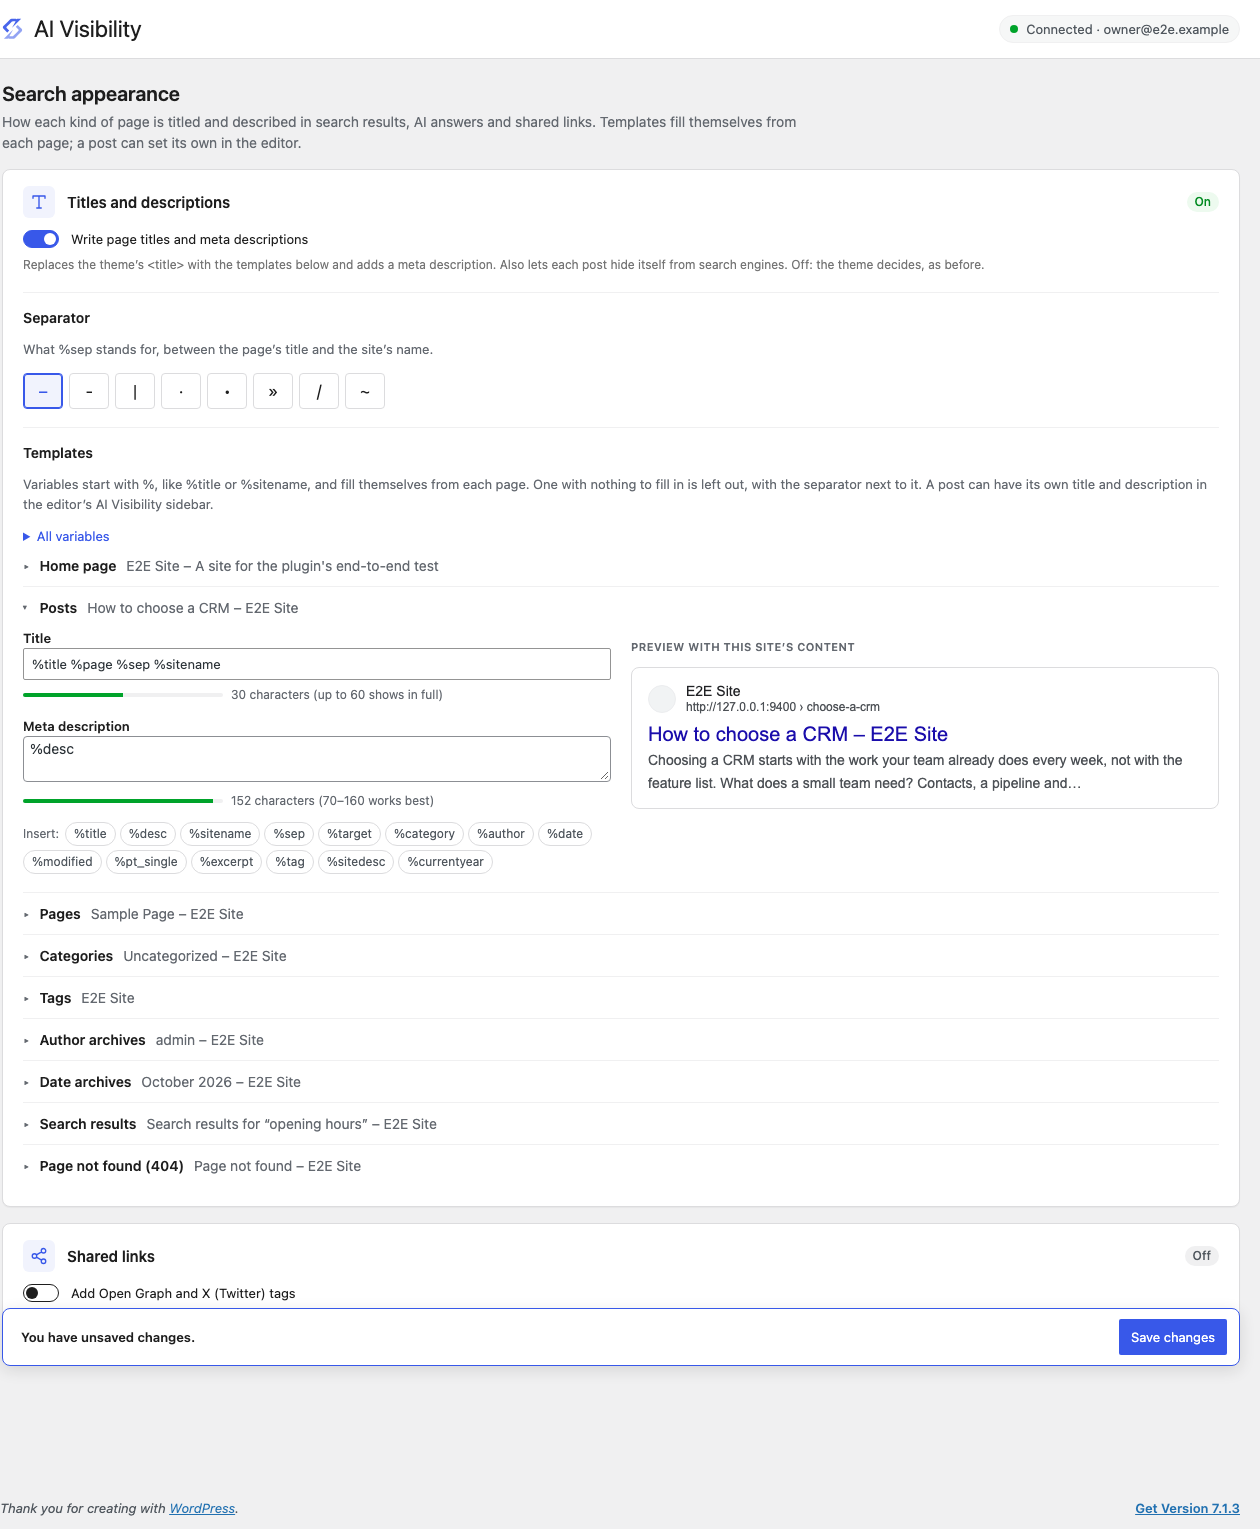Select the hyphen separator option

click(x=89, y=391)
